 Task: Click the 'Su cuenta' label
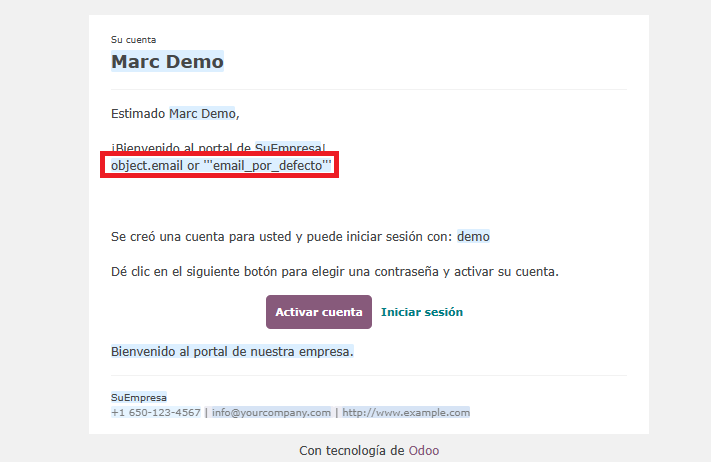pos(133,40)
